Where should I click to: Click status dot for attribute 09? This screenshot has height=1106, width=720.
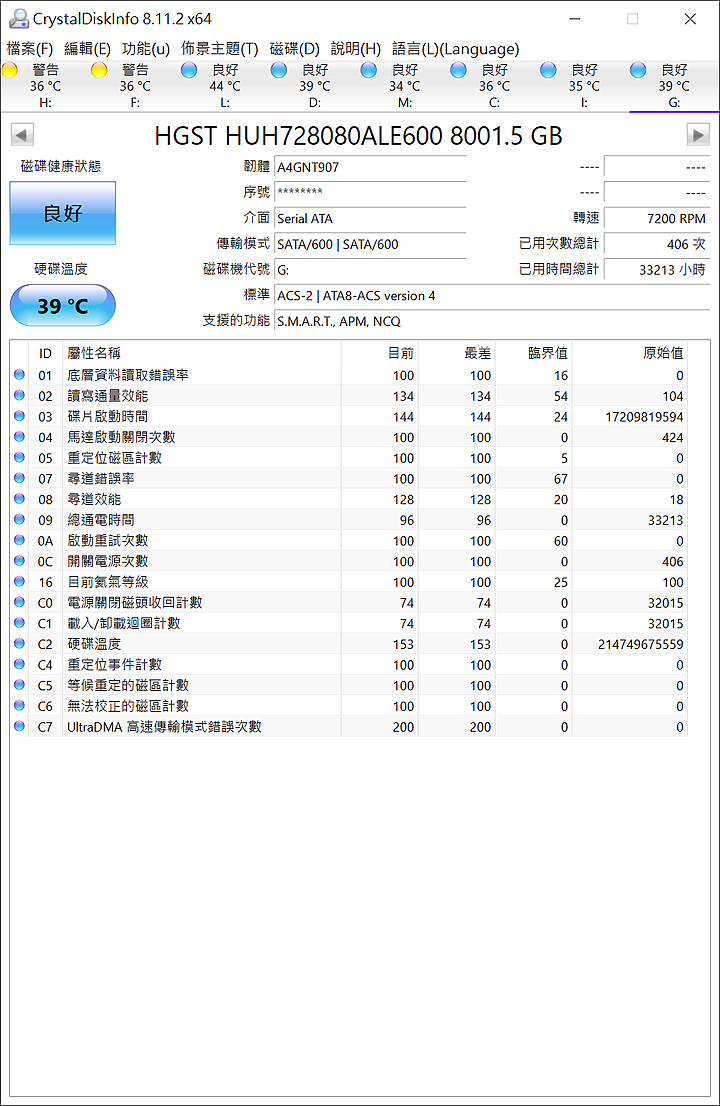[x=20, y=519]
